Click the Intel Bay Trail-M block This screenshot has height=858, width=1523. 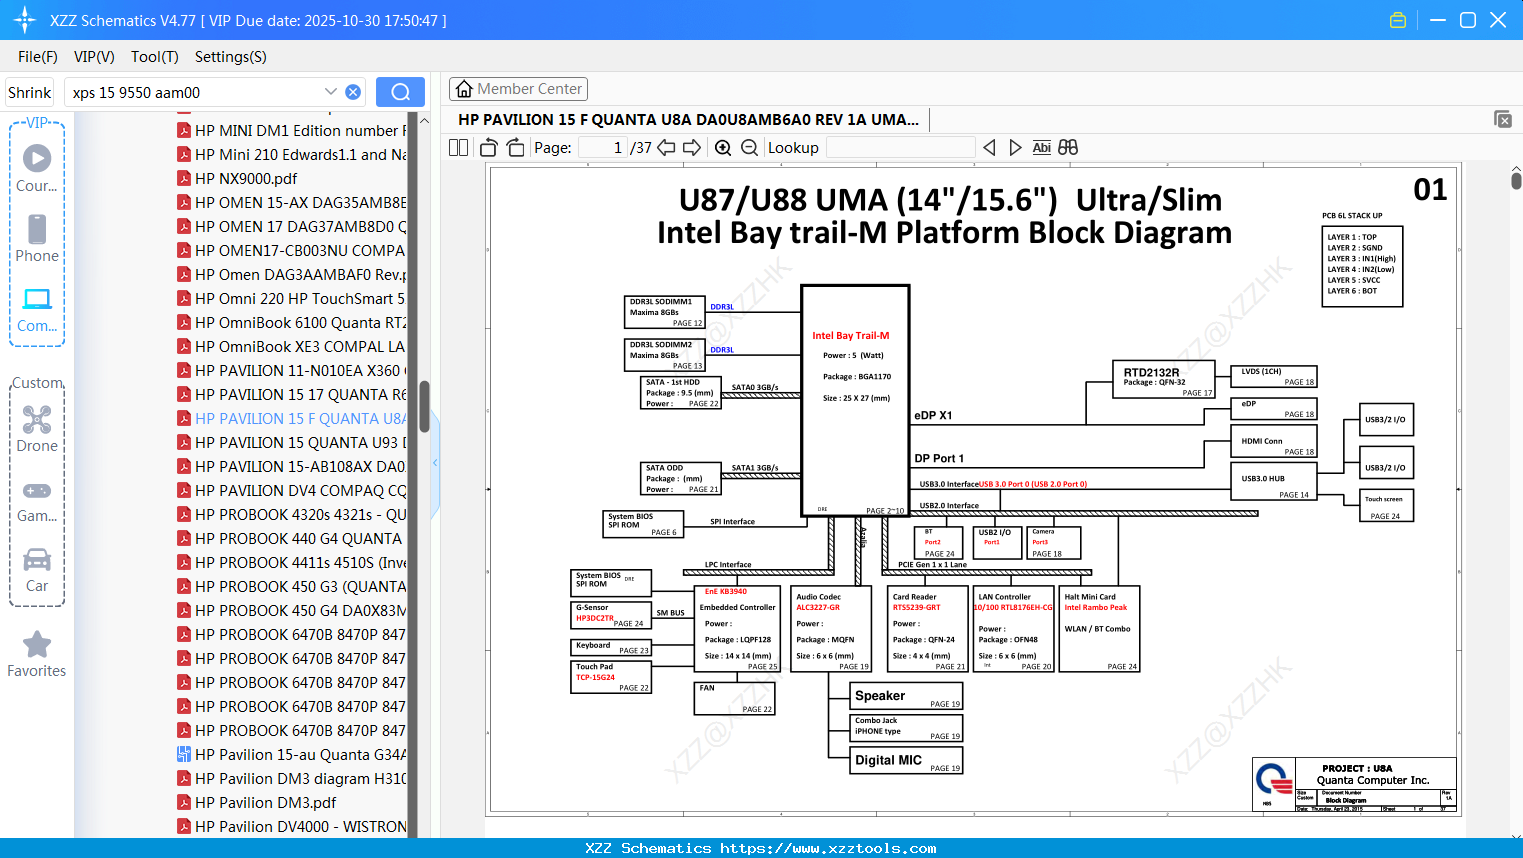point(855,400)
